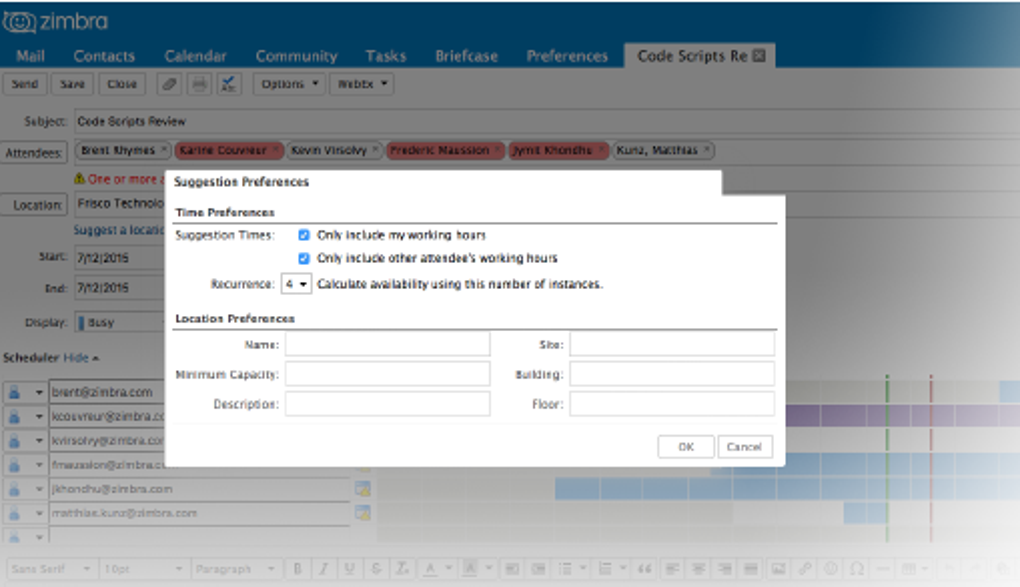The width and height of the screenshot is (1020, 587).
Task: Click OK in Suggestion Preferences dialog
Action: 686,446
